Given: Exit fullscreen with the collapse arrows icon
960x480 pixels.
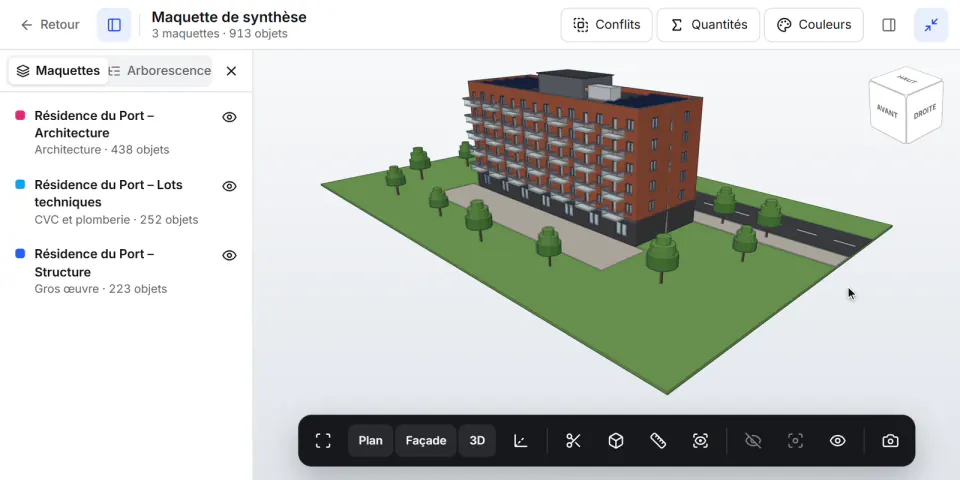Looking at the screenshot, I should 931,24.
